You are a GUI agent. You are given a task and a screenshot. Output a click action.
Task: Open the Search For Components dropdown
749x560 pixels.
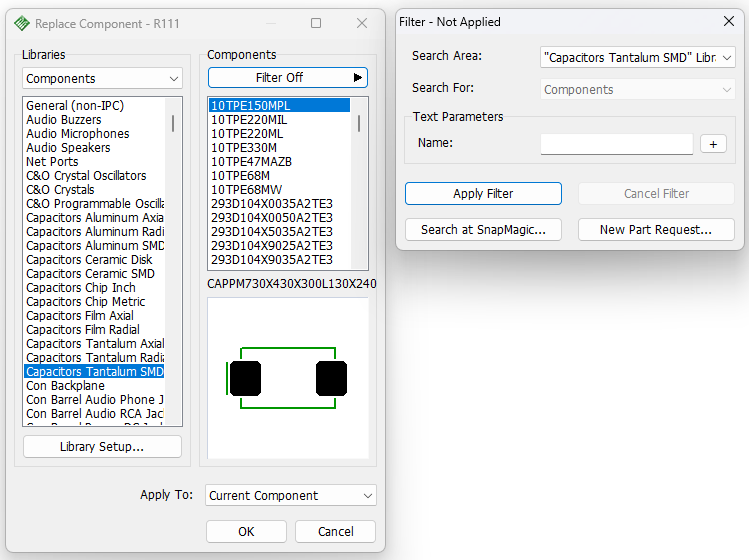638,89
